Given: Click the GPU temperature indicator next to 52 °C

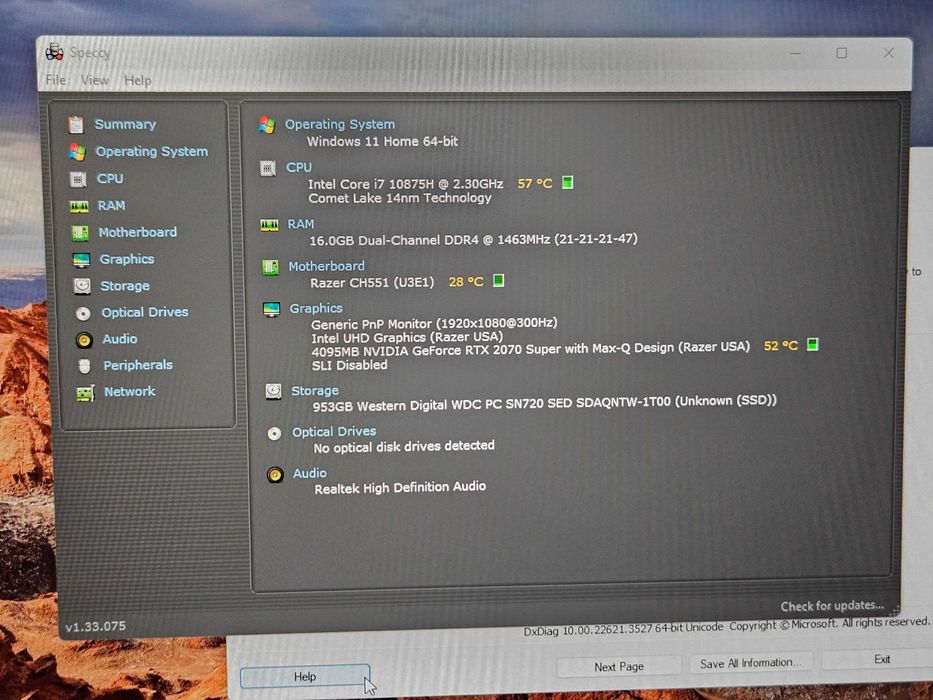Looking at the screenshot, I should pyautogui.click(x=812, y=344).
